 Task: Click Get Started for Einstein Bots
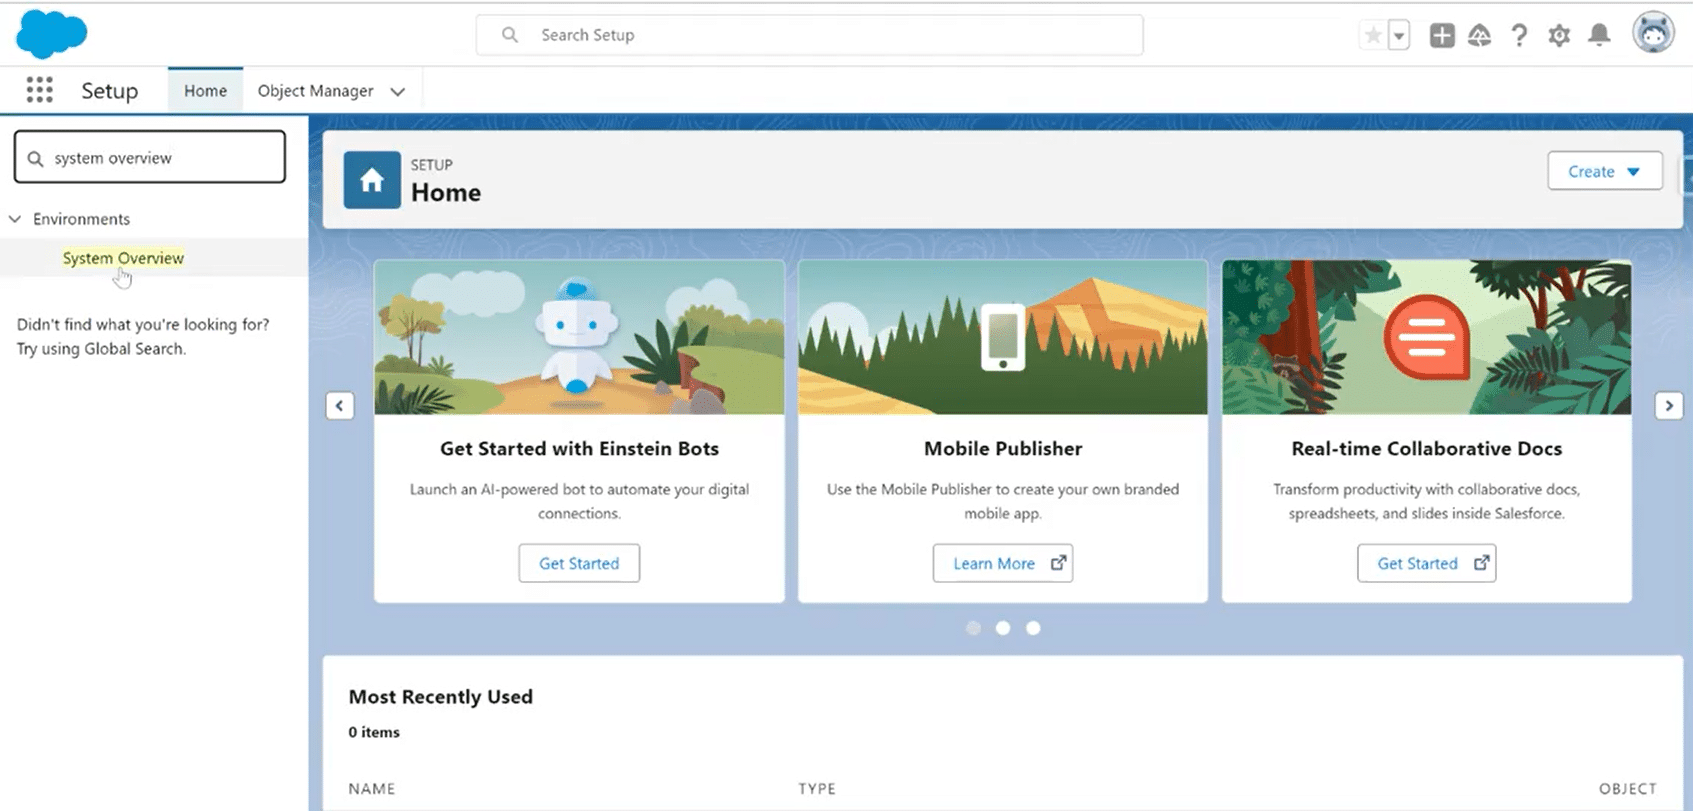pos(579,563)
